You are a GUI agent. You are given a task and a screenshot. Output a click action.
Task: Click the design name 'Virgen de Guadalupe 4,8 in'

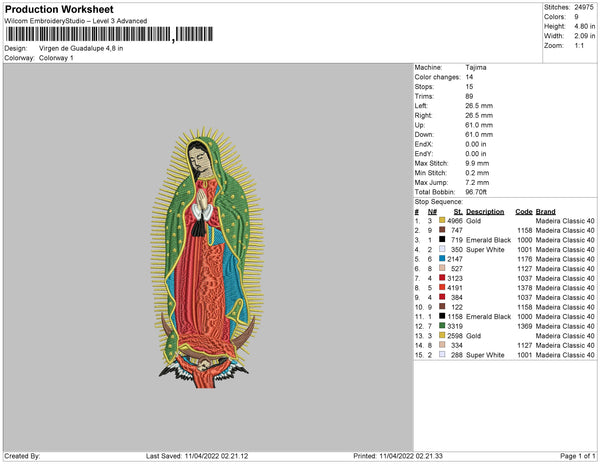81,48
